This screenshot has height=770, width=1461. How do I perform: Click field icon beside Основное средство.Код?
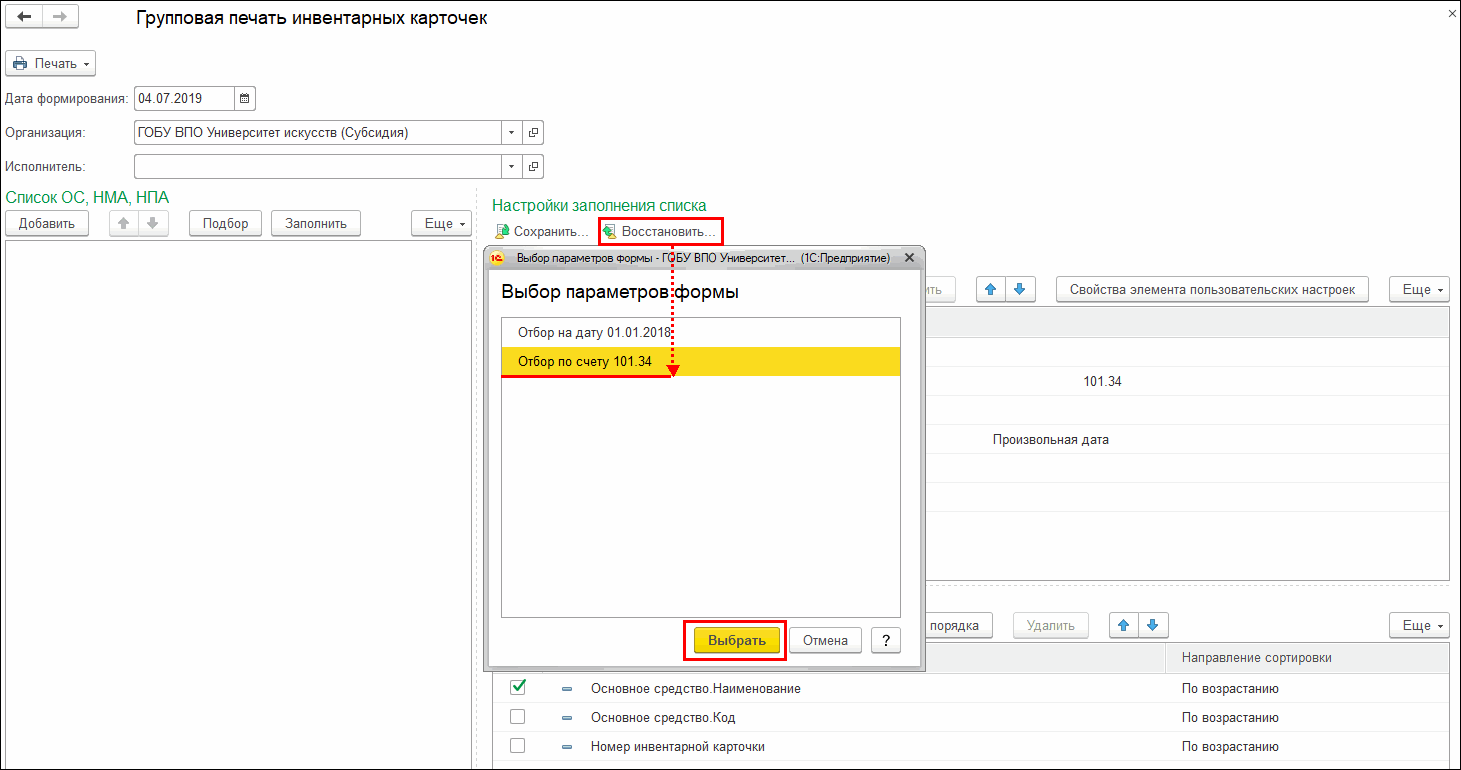567,718
